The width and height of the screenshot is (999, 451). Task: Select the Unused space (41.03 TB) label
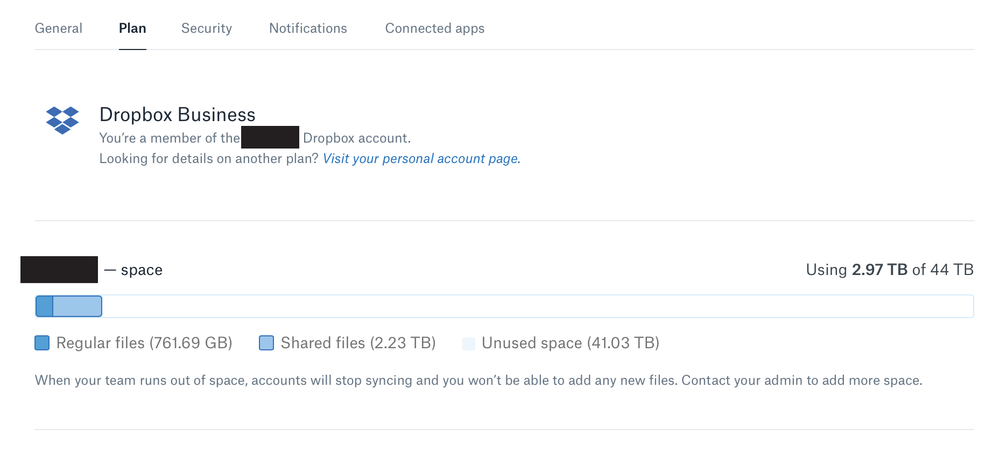[570, 343]
